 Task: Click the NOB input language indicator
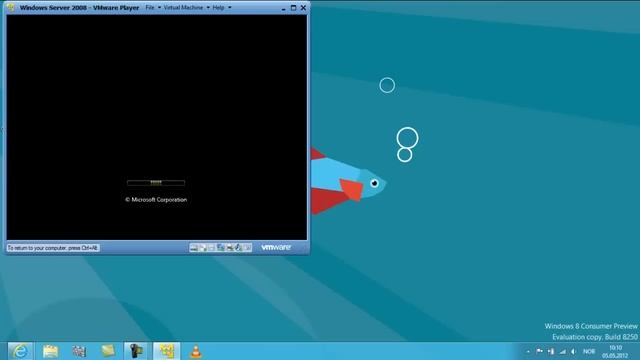pos(589,351)
